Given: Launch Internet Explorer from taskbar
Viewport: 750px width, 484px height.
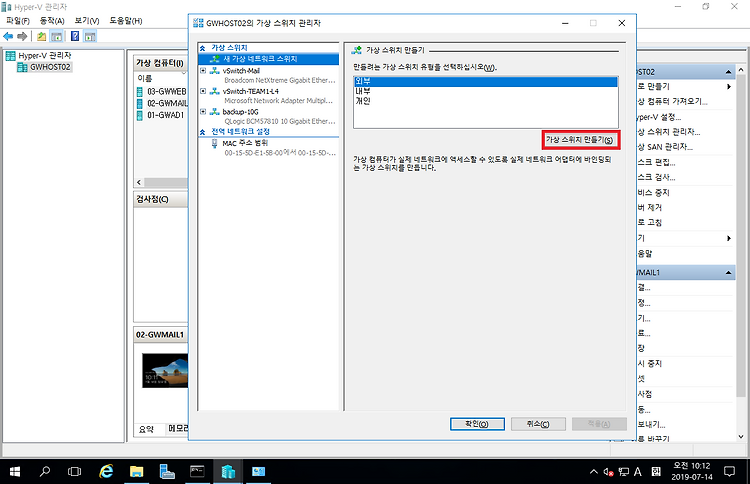Looking at the screenshot, I should [x=106, y=472].
